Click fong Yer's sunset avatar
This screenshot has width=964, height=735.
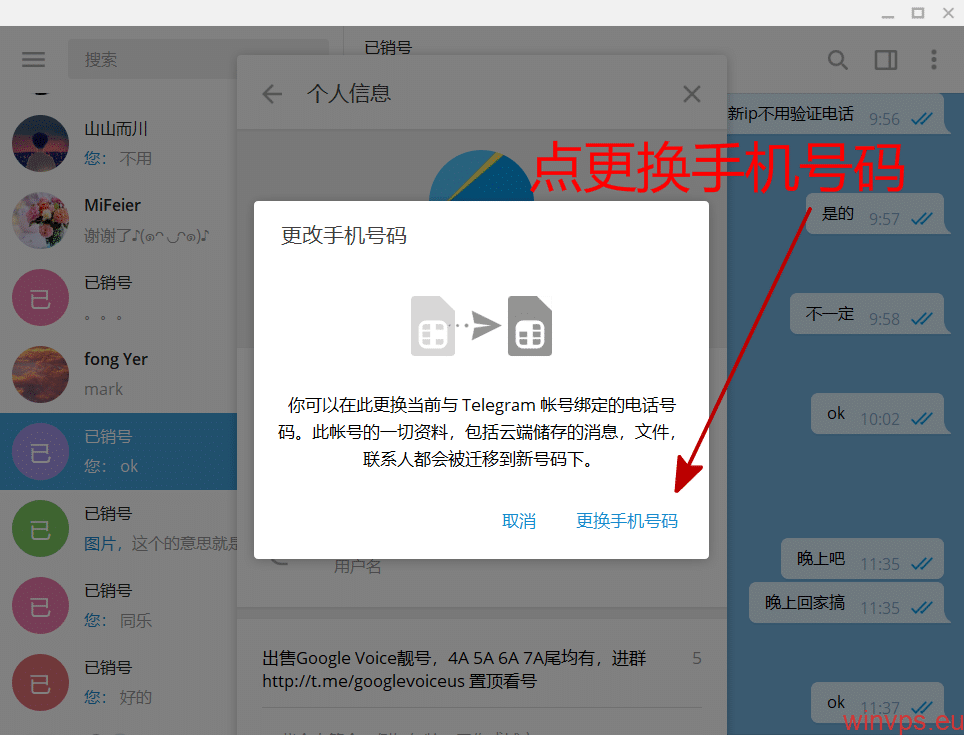pos(41,374)
